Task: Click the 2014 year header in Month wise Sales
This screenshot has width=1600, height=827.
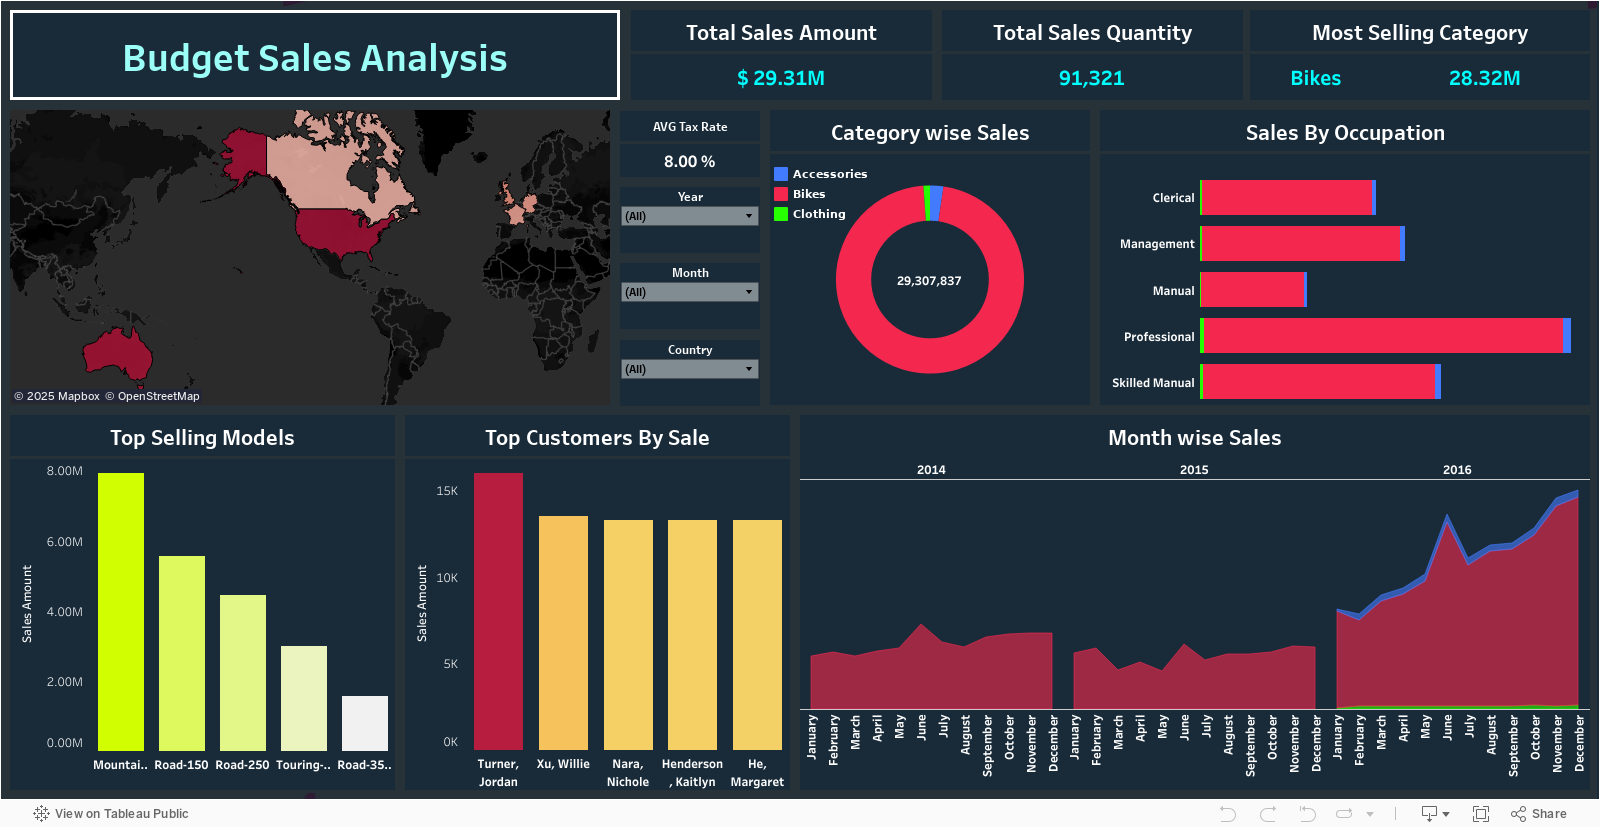Action: point(931,470)
